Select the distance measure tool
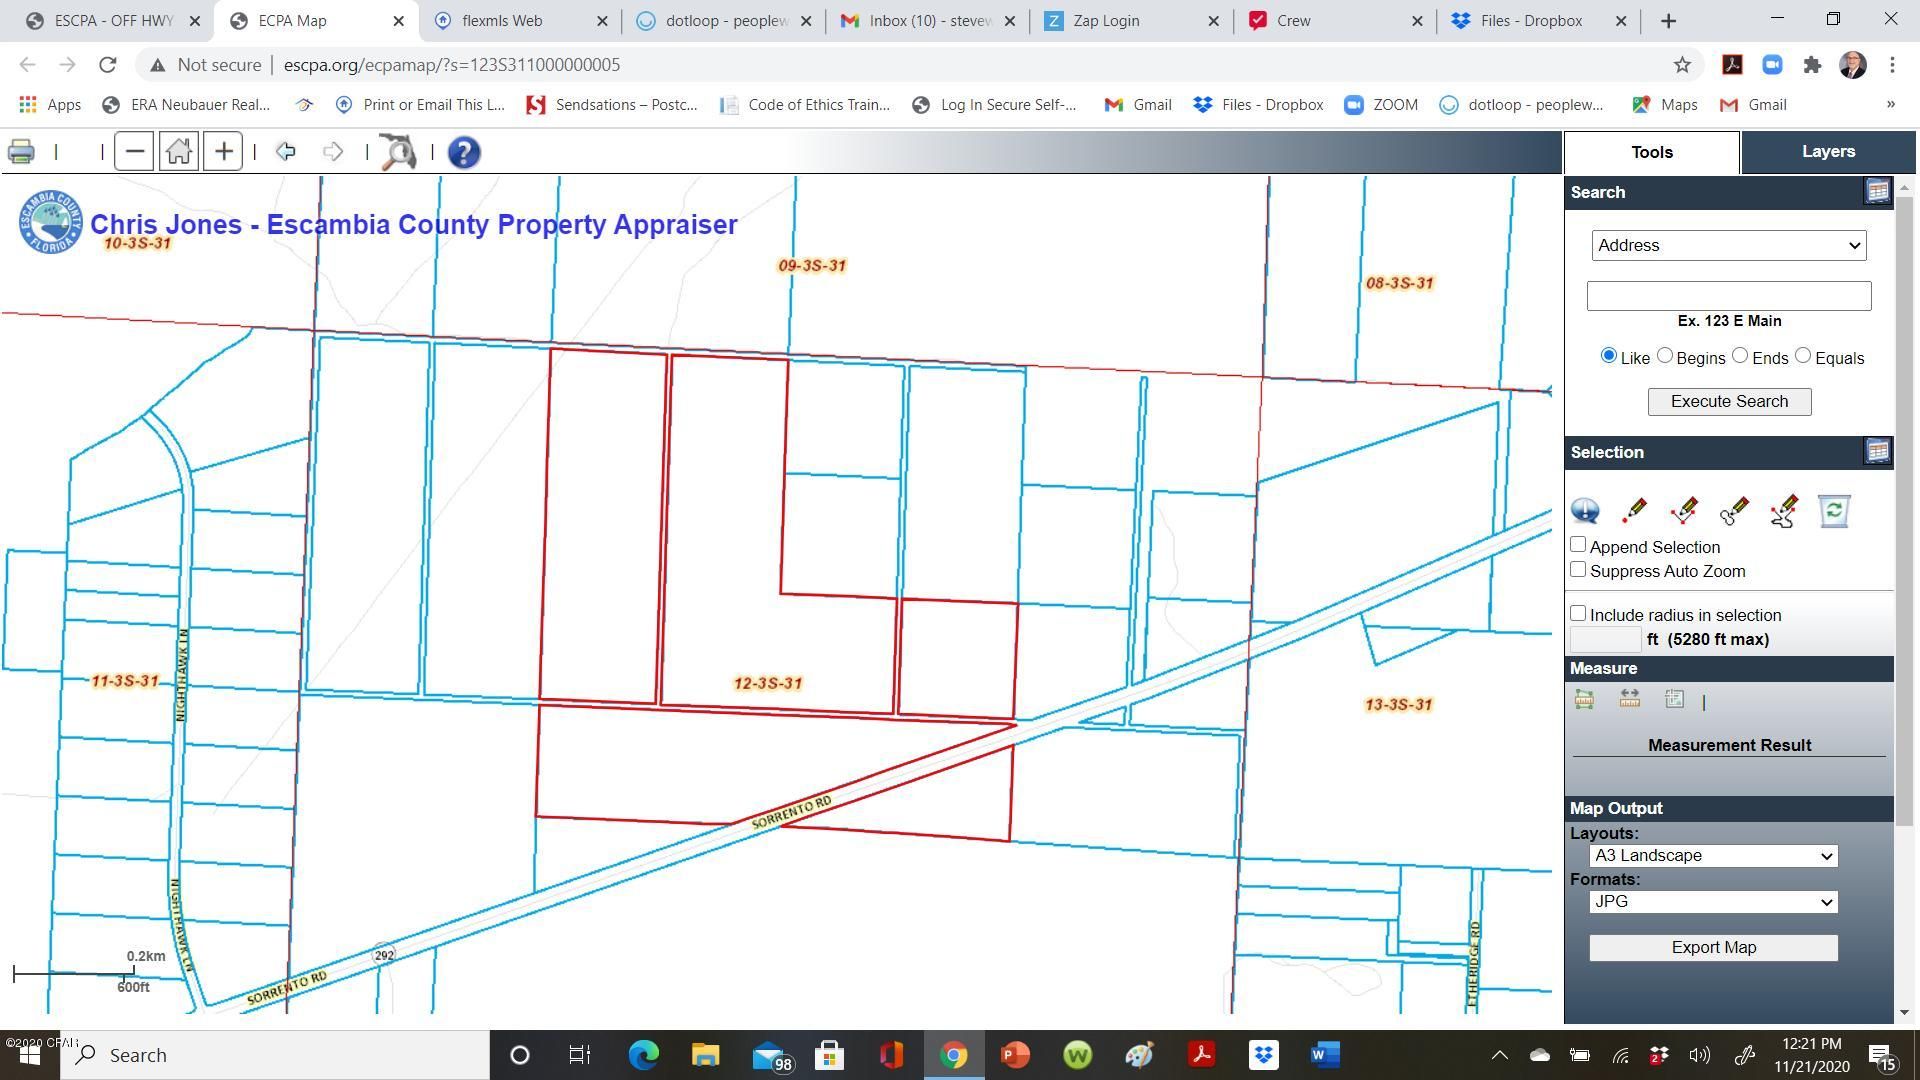 pyautogui.click(x=1629, y=699)
